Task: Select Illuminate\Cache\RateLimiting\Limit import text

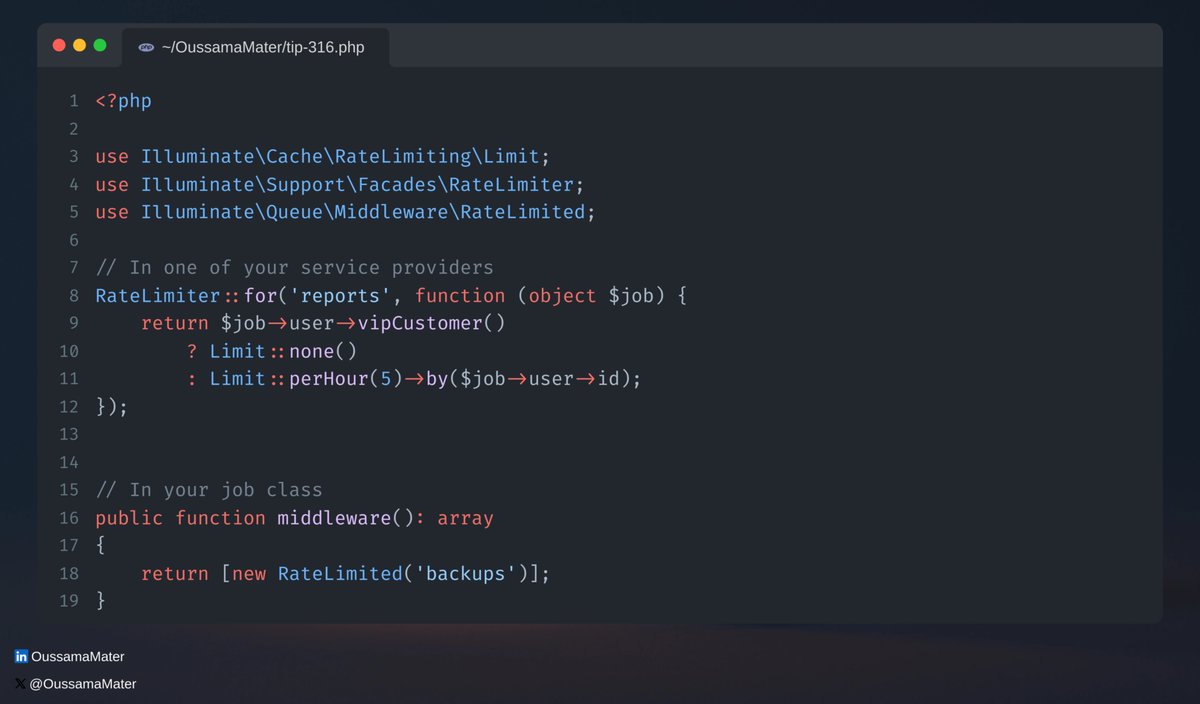Action: tap(340, 157)
